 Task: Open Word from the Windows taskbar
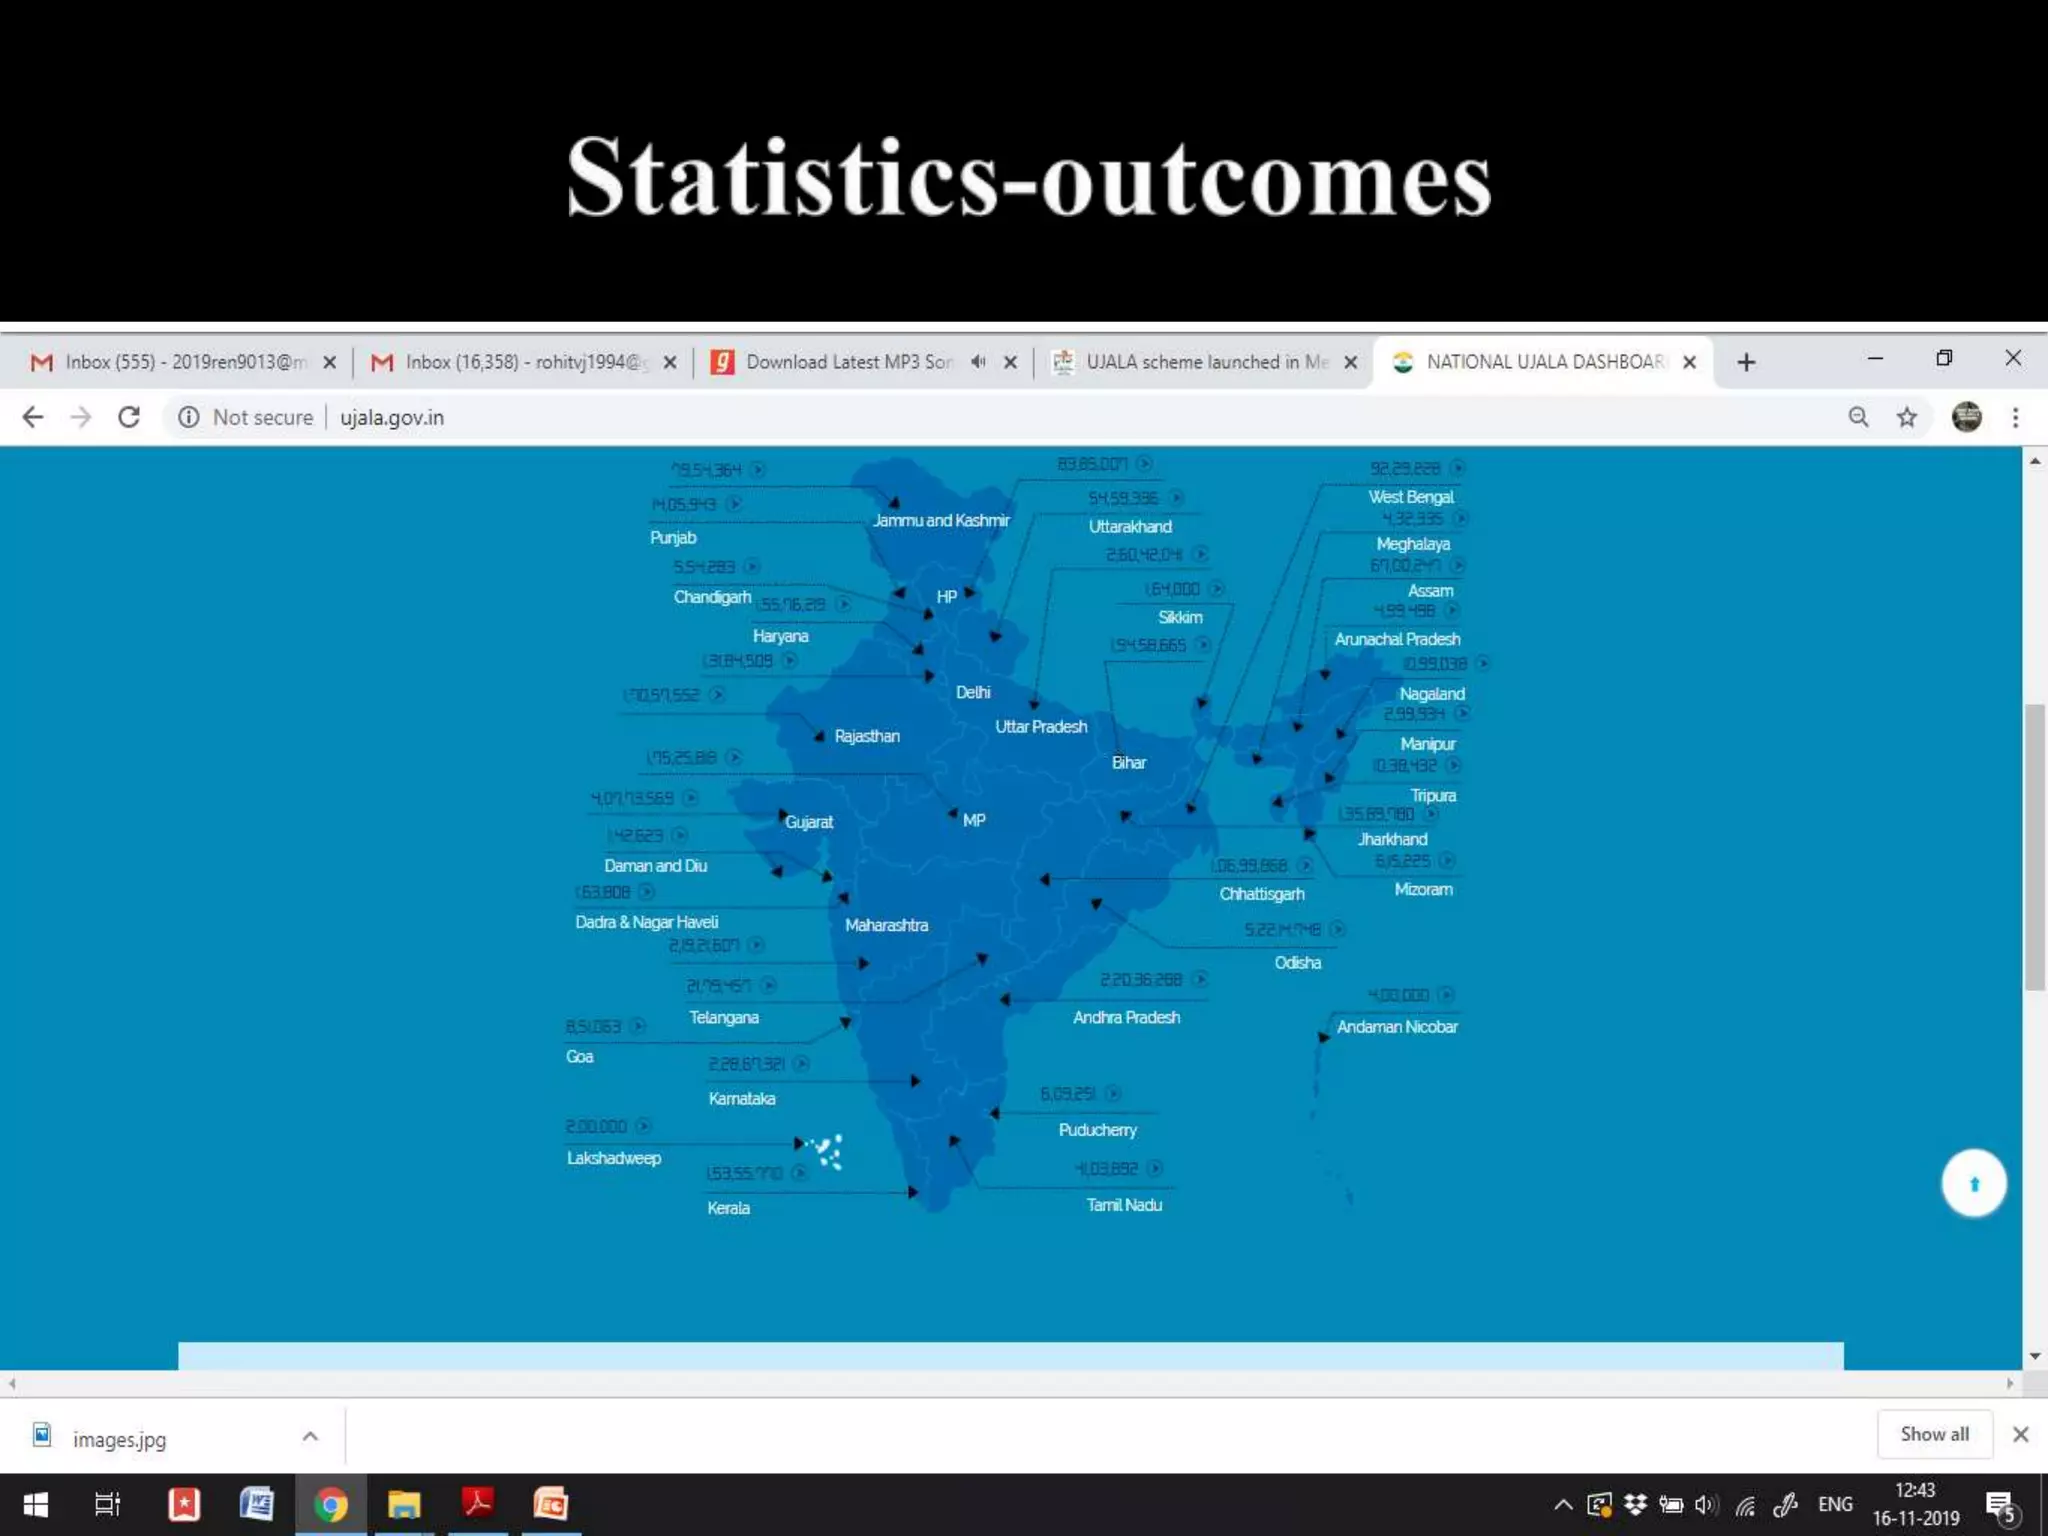pyautogui.click(x=257, y=1504)
